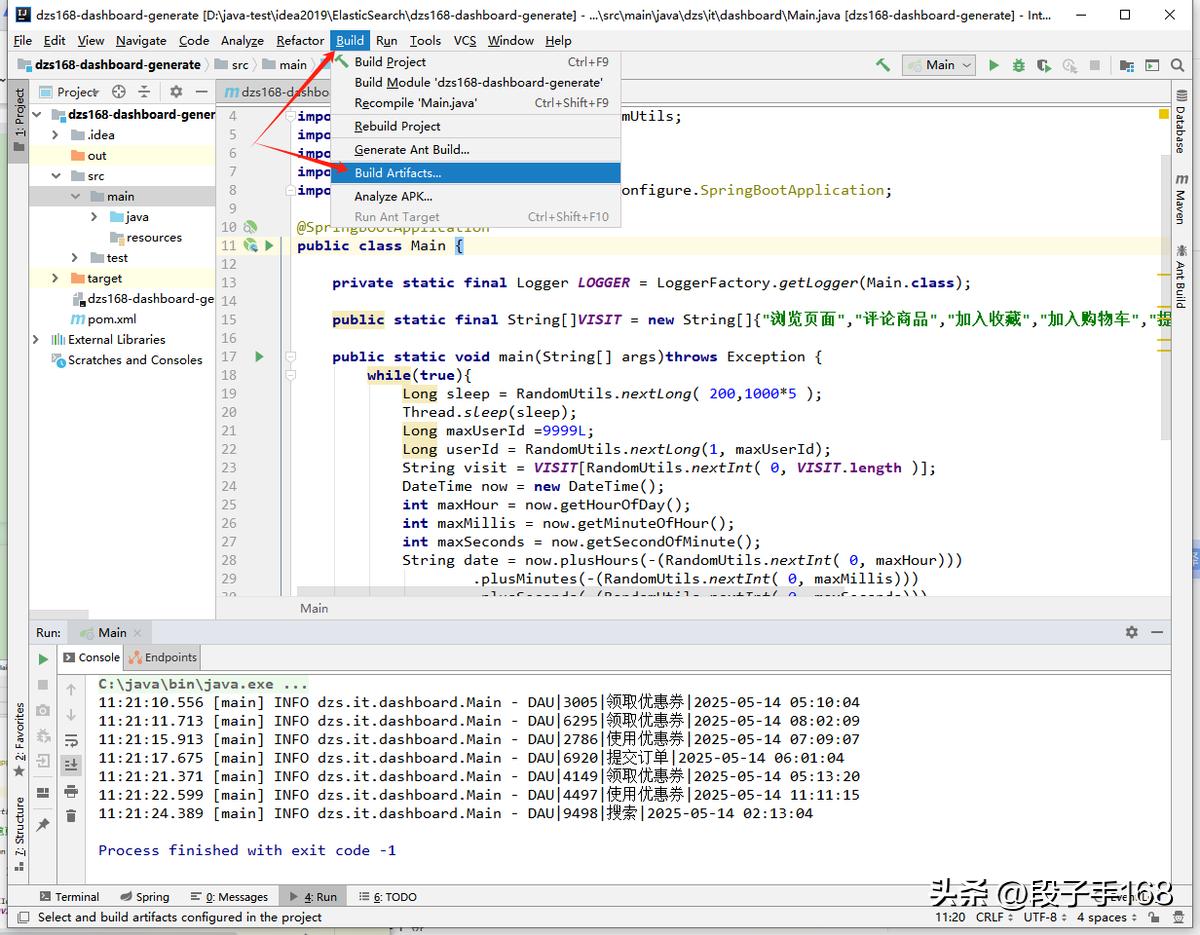Toggle the pin tab icon in the Run panel

coord(43,825)
